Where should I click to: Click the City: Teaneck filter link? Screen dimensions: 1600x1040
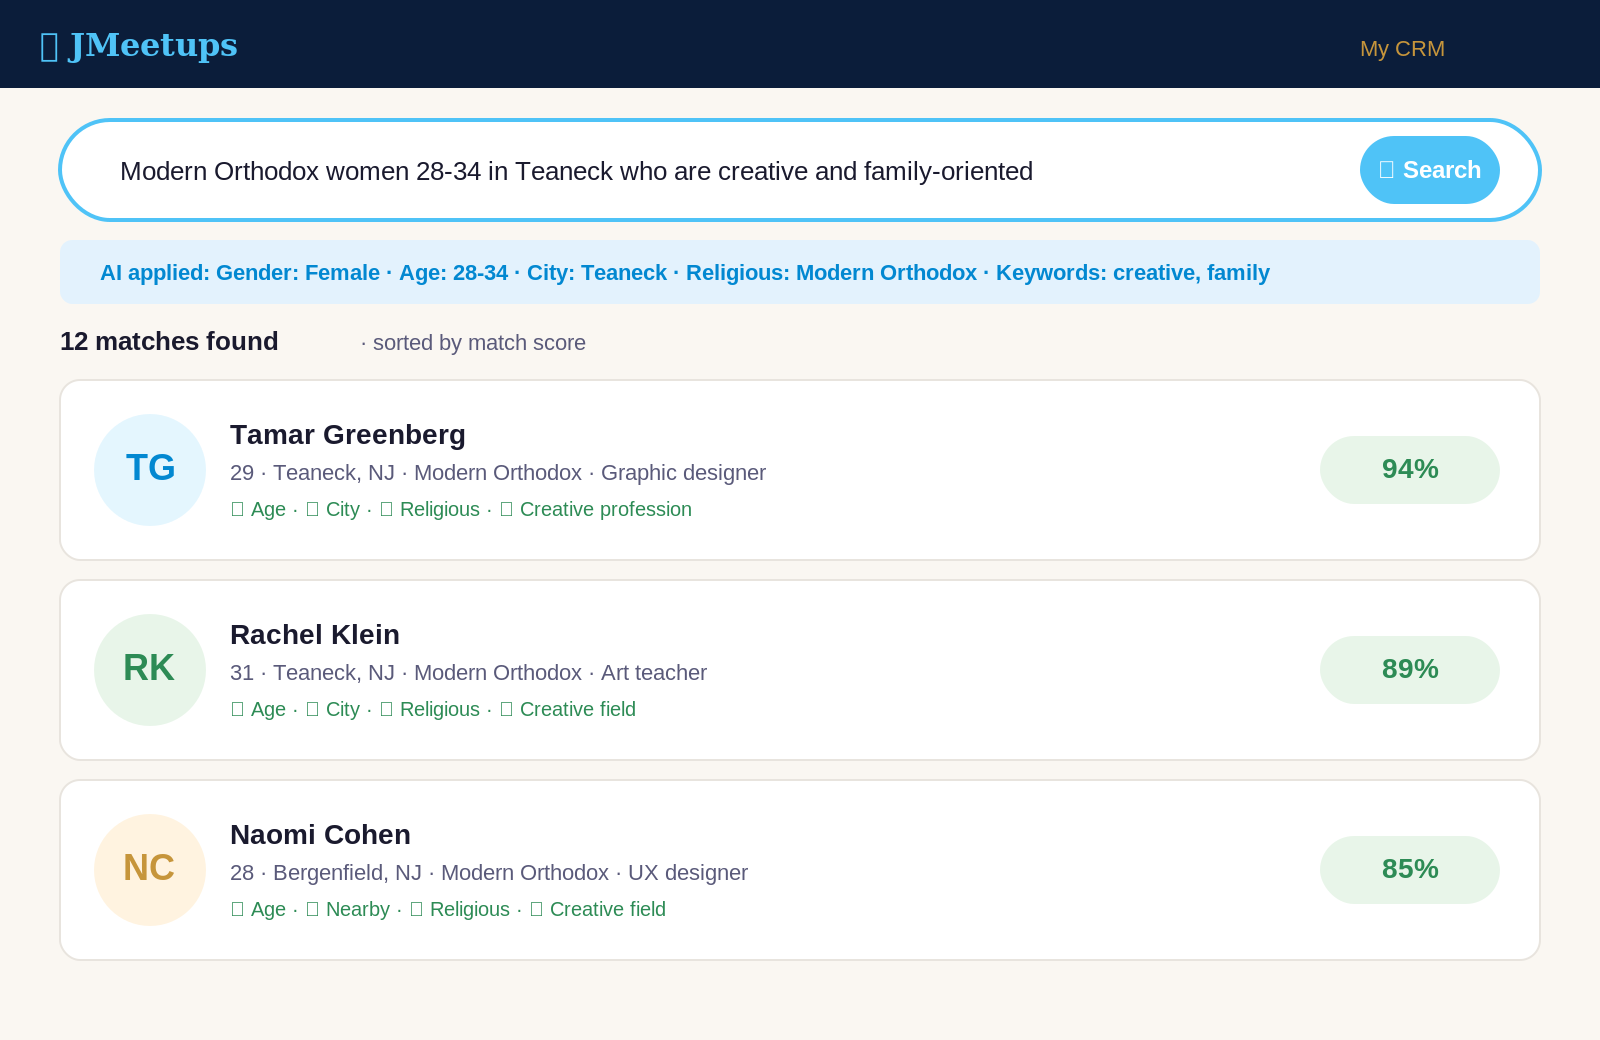[596, 272]
